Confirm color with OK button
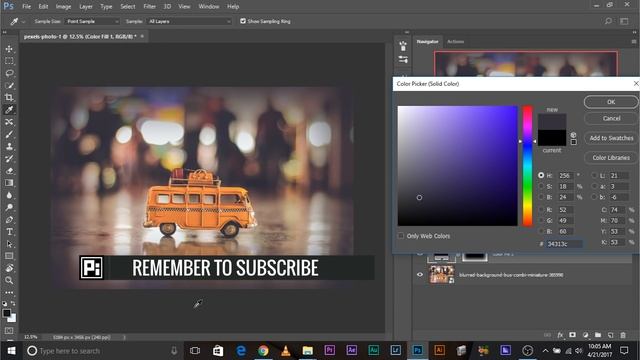Image resolution: width=640 pixels, height=360 pixels. pos(611,102)
